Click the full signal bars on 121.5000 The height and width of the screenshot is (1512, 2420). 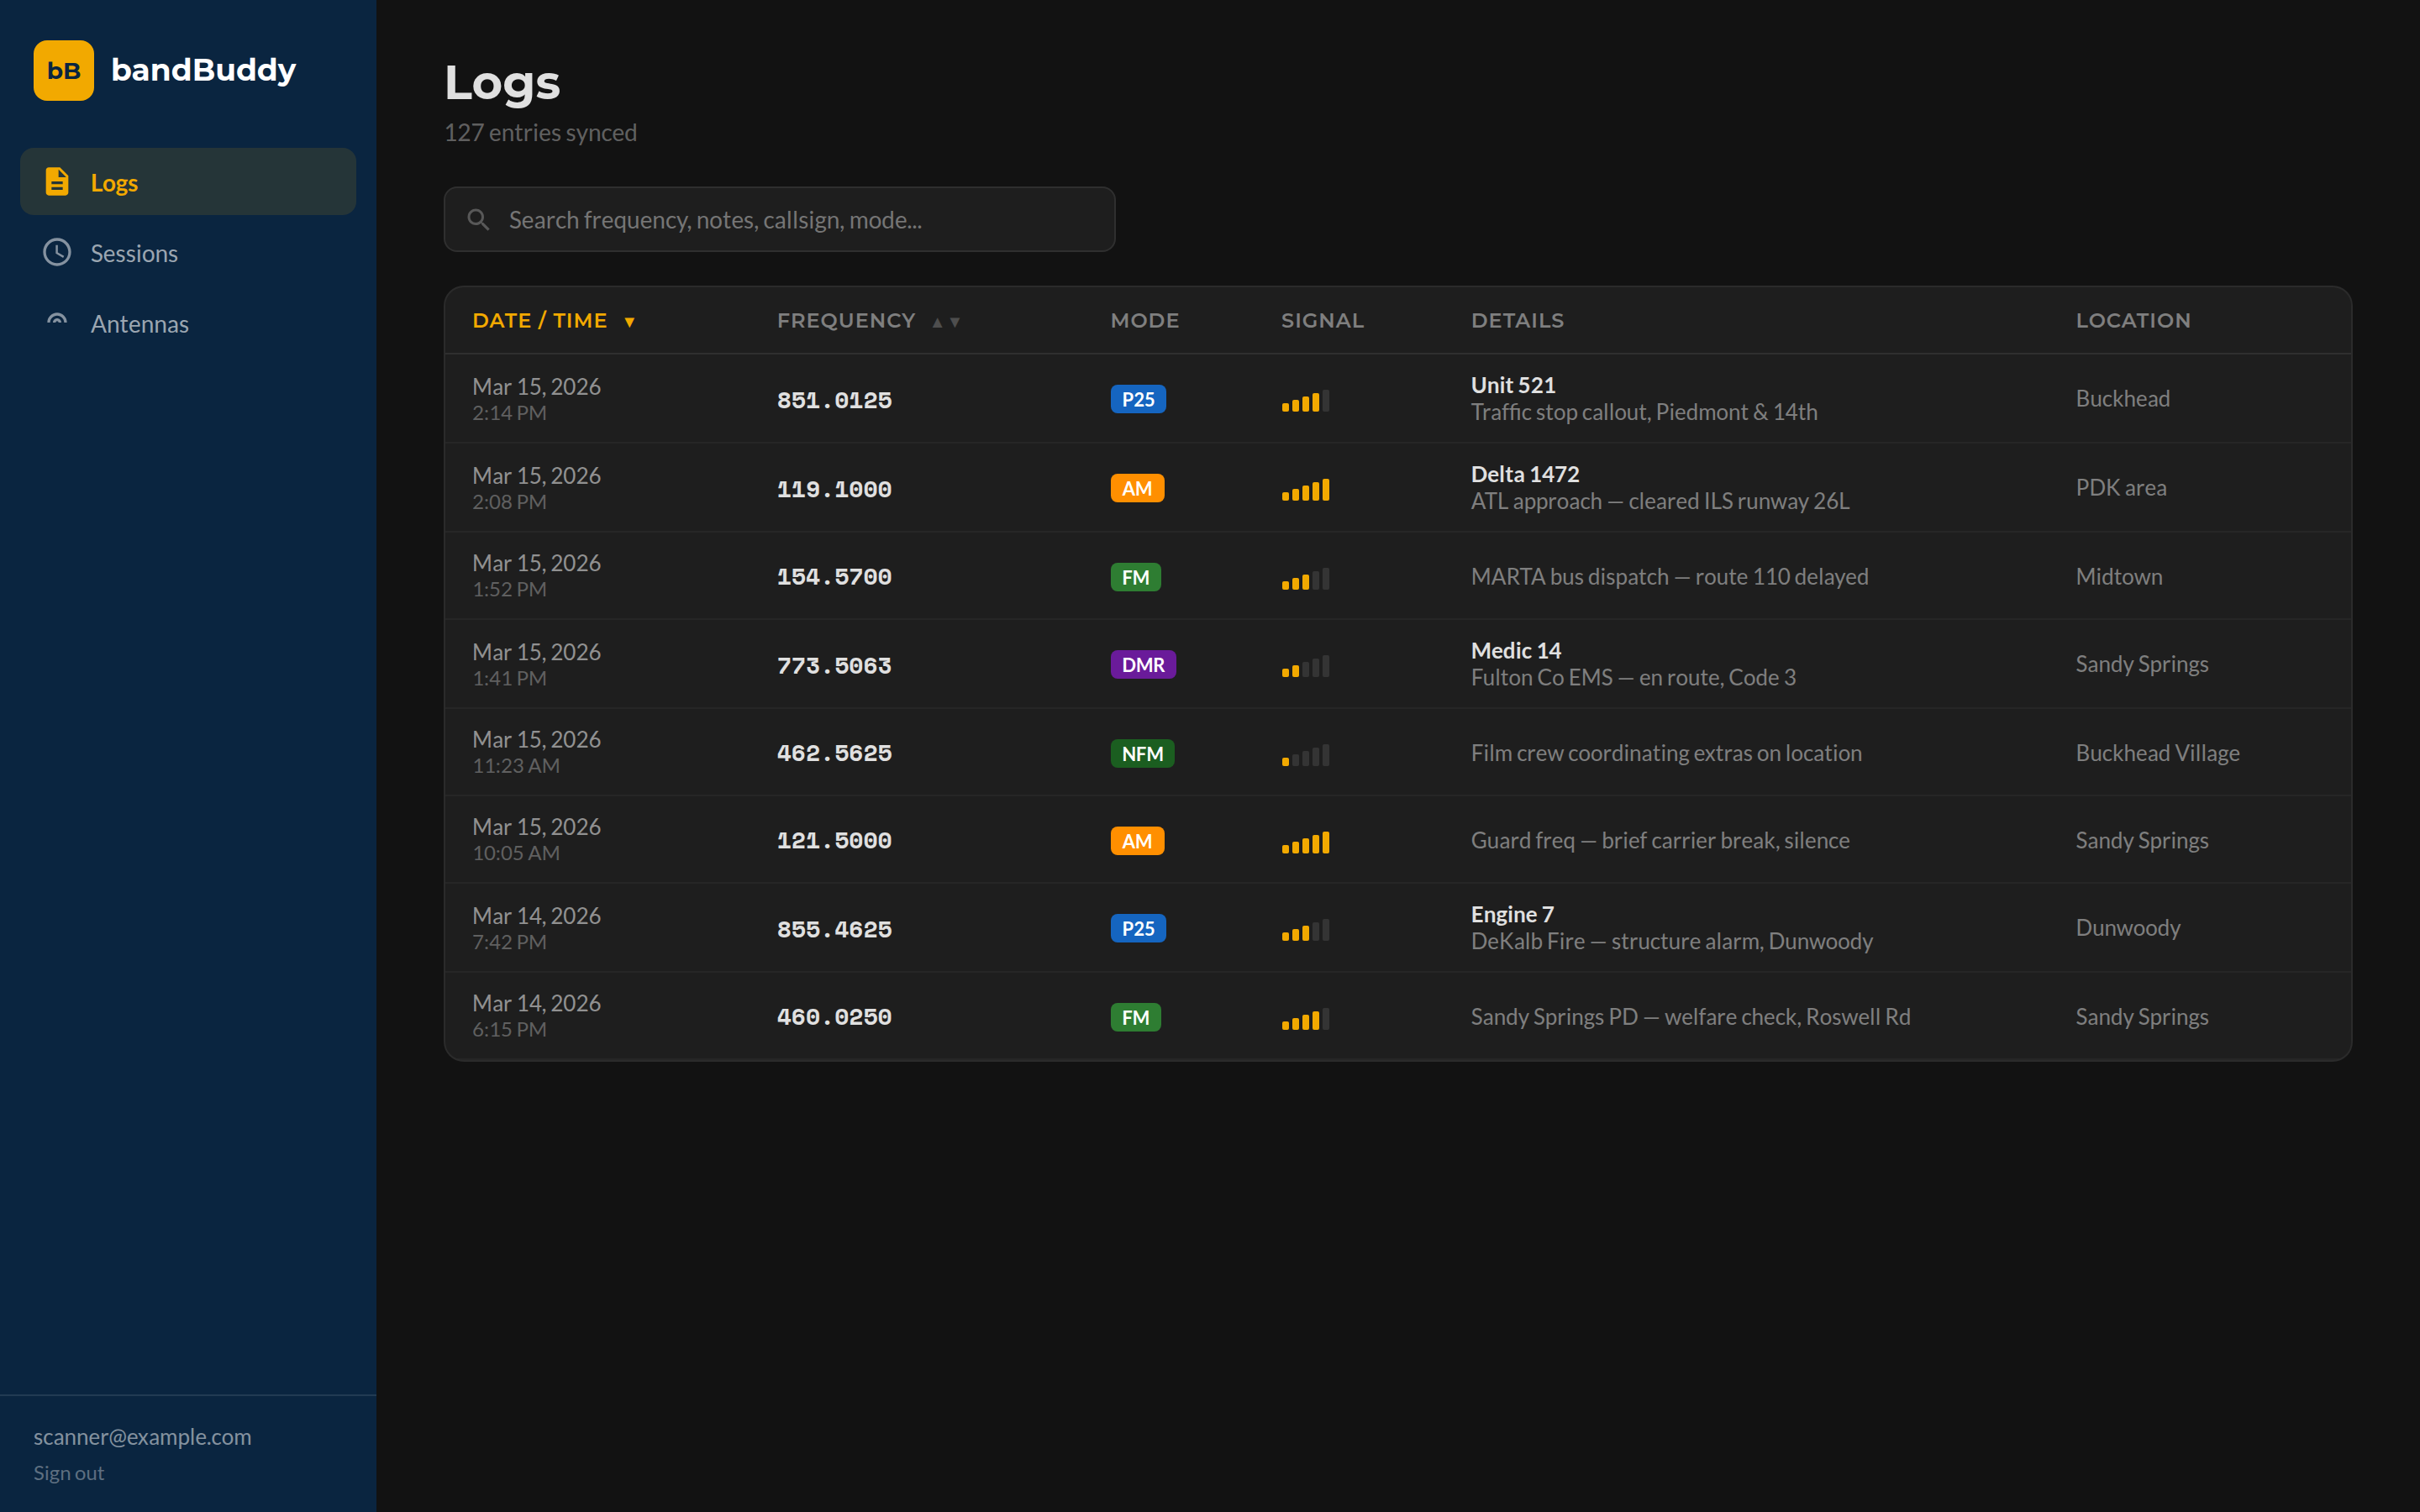point(1305,842)
